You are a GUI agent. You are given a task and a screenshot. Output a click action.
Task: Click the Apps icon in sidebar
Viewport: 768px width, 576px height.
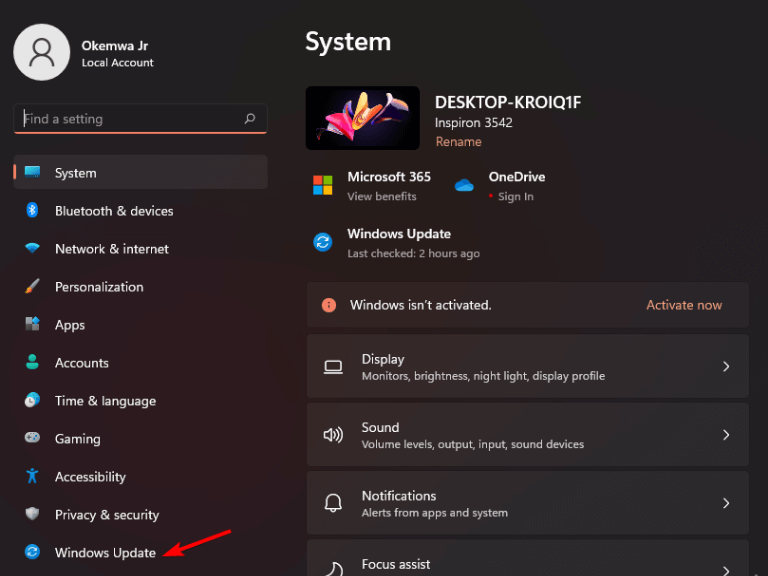click(32, 324)
